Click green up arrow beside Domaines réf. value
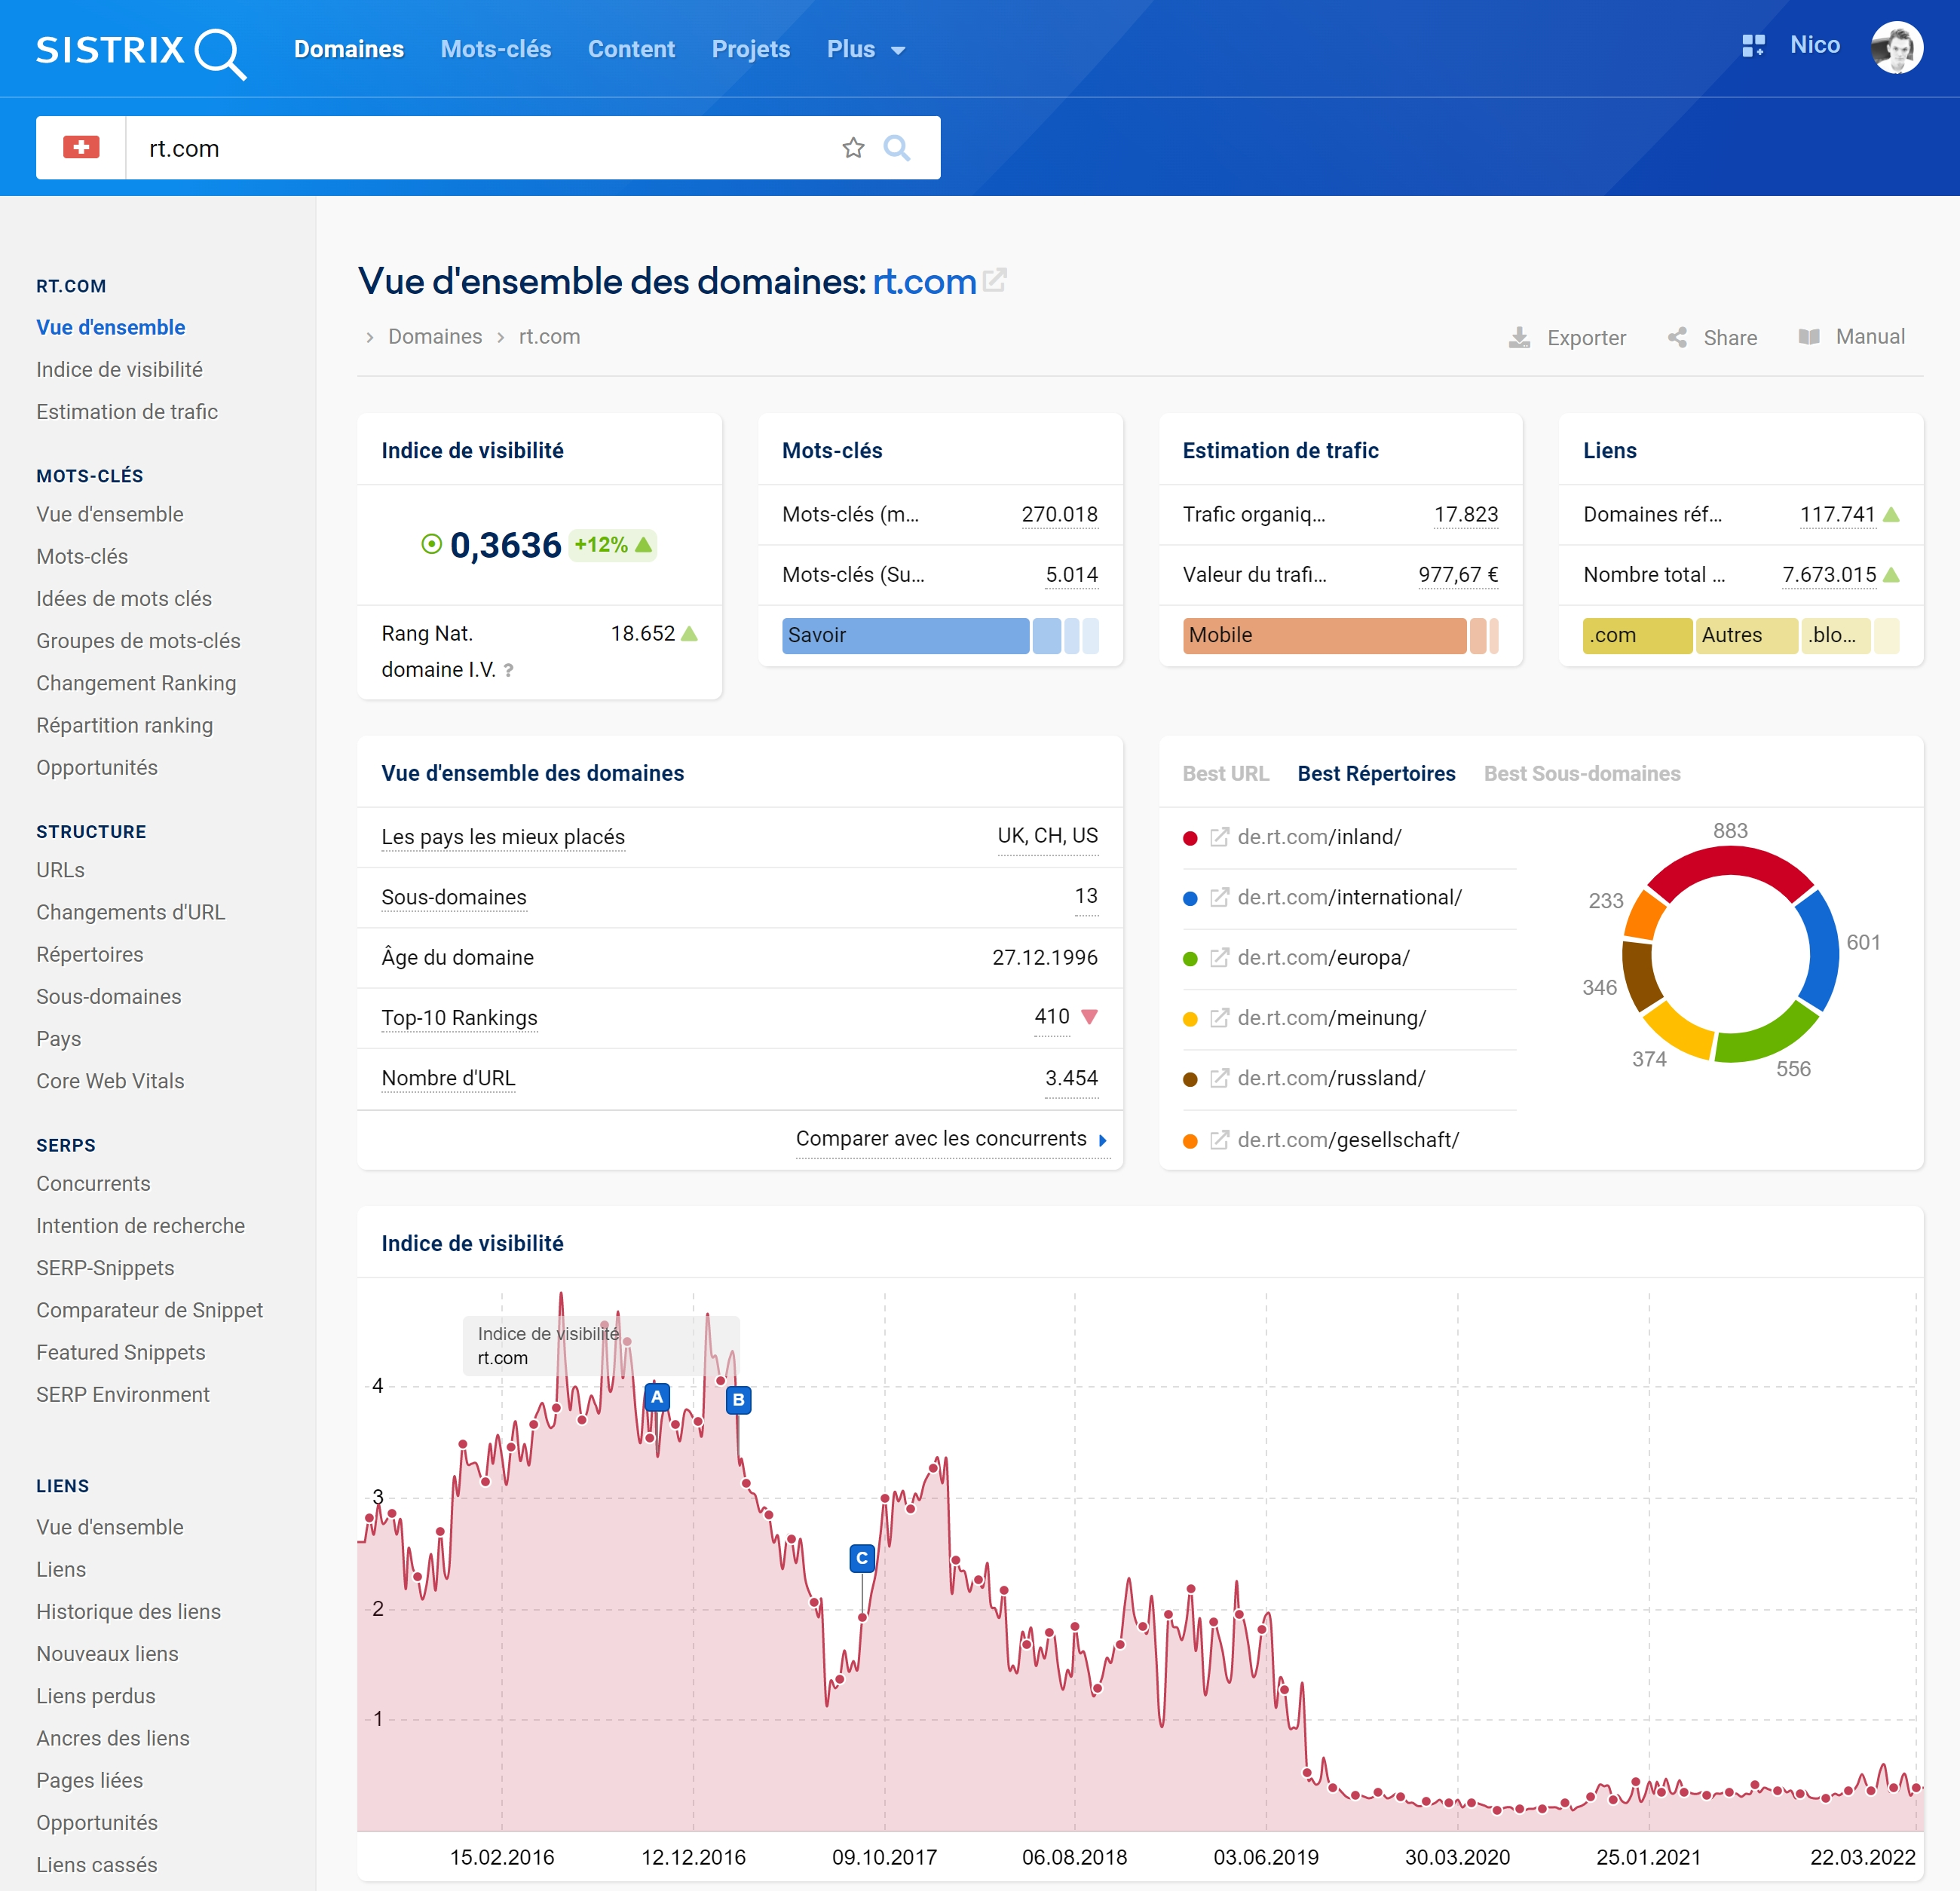Image resolution: width=1960 pixels, height=1891 pixels. [1891, 514]
